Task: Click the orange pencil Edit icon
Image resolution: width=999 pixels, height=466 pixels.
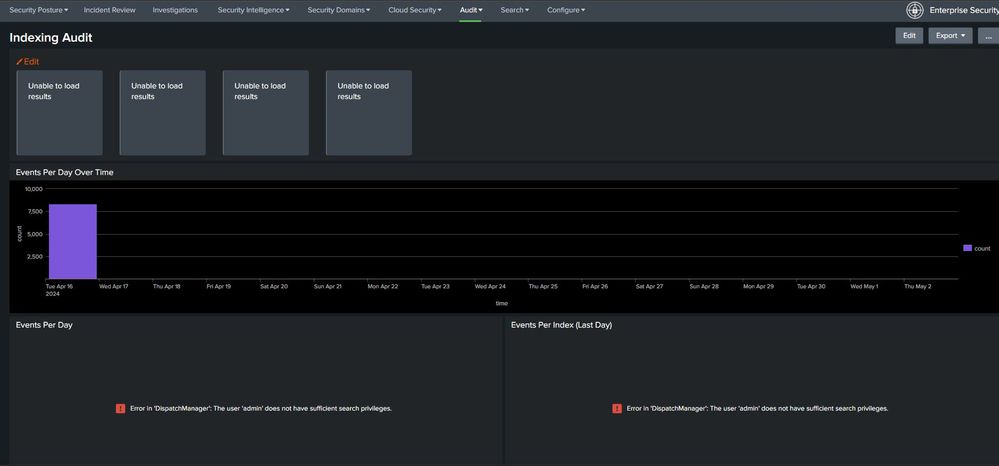Action: (x=19, y=62)
